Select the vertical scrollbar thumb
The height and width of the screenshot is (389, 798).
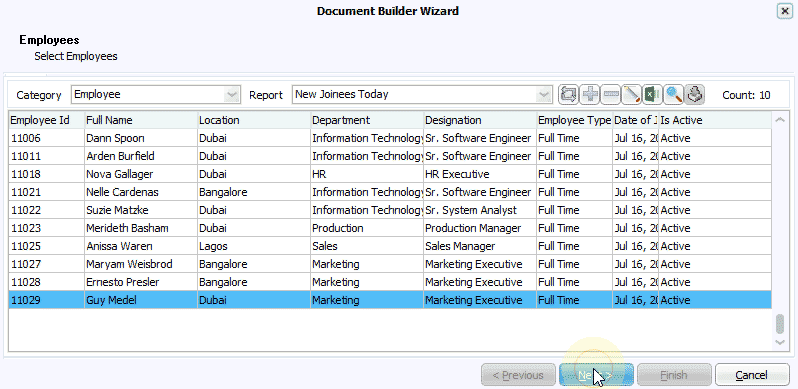pos(780,324)
